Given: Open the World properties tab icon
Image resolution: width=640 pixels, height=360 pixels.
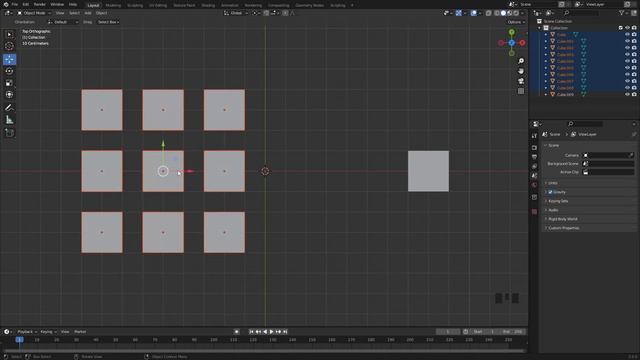Looking at the screenshot, I should 534,185.
